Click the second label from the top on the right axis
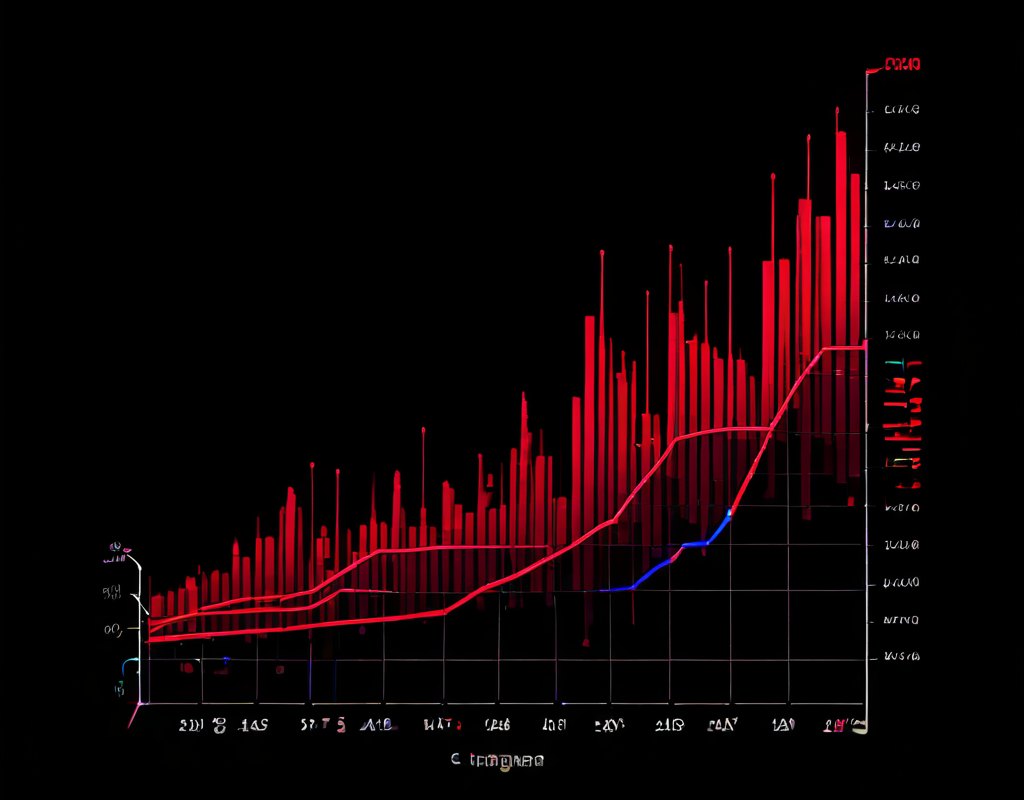 click(x=902, y=109)
